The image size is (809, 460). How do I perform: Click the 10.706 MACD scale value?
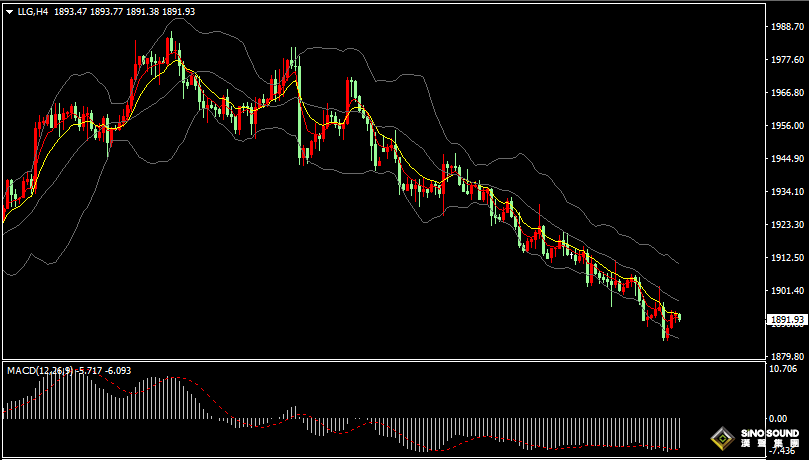(784, 369)
